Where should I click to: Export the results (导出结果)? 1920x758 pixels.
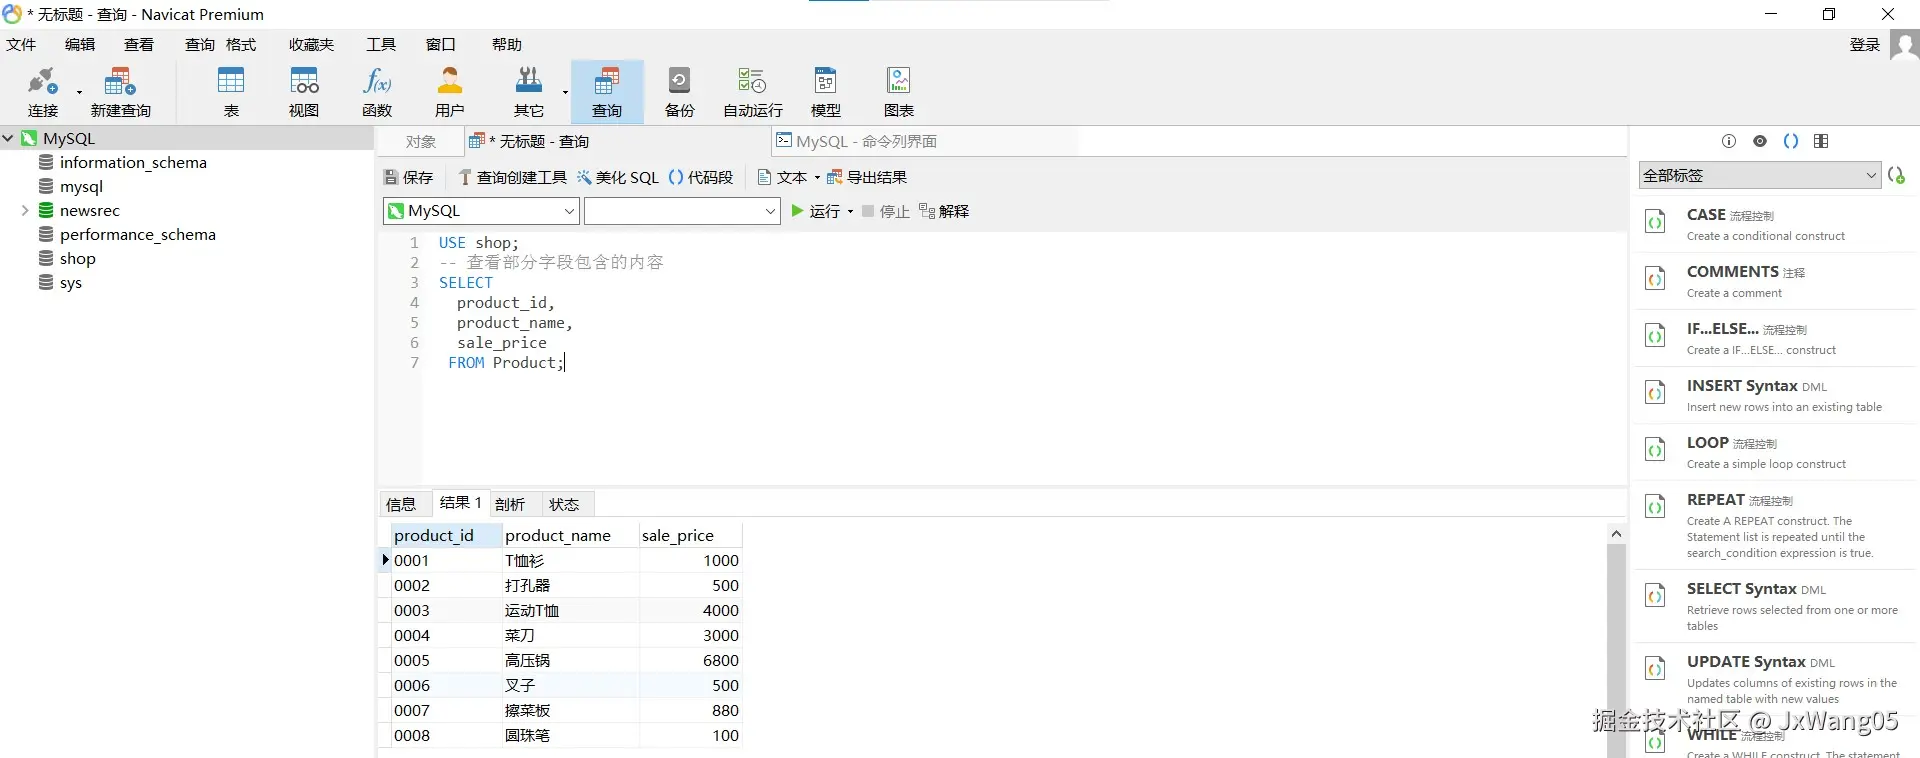[x=867, y=177]
